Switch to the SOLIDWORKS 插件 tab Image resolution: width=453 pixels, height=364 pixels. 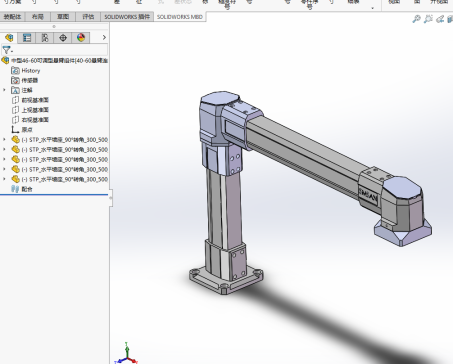tap(127, 17)
